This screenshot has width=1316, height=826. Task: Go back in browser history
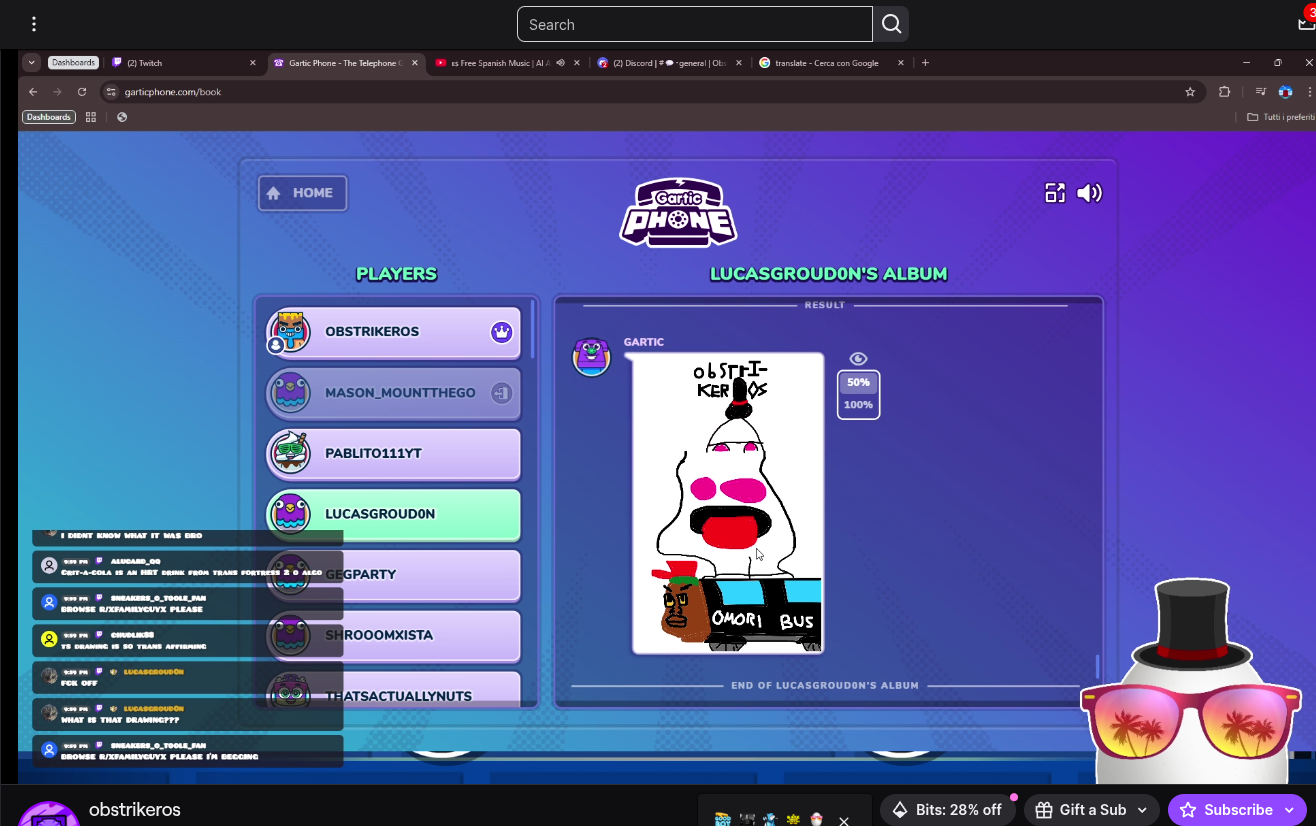tap(33, 92)
